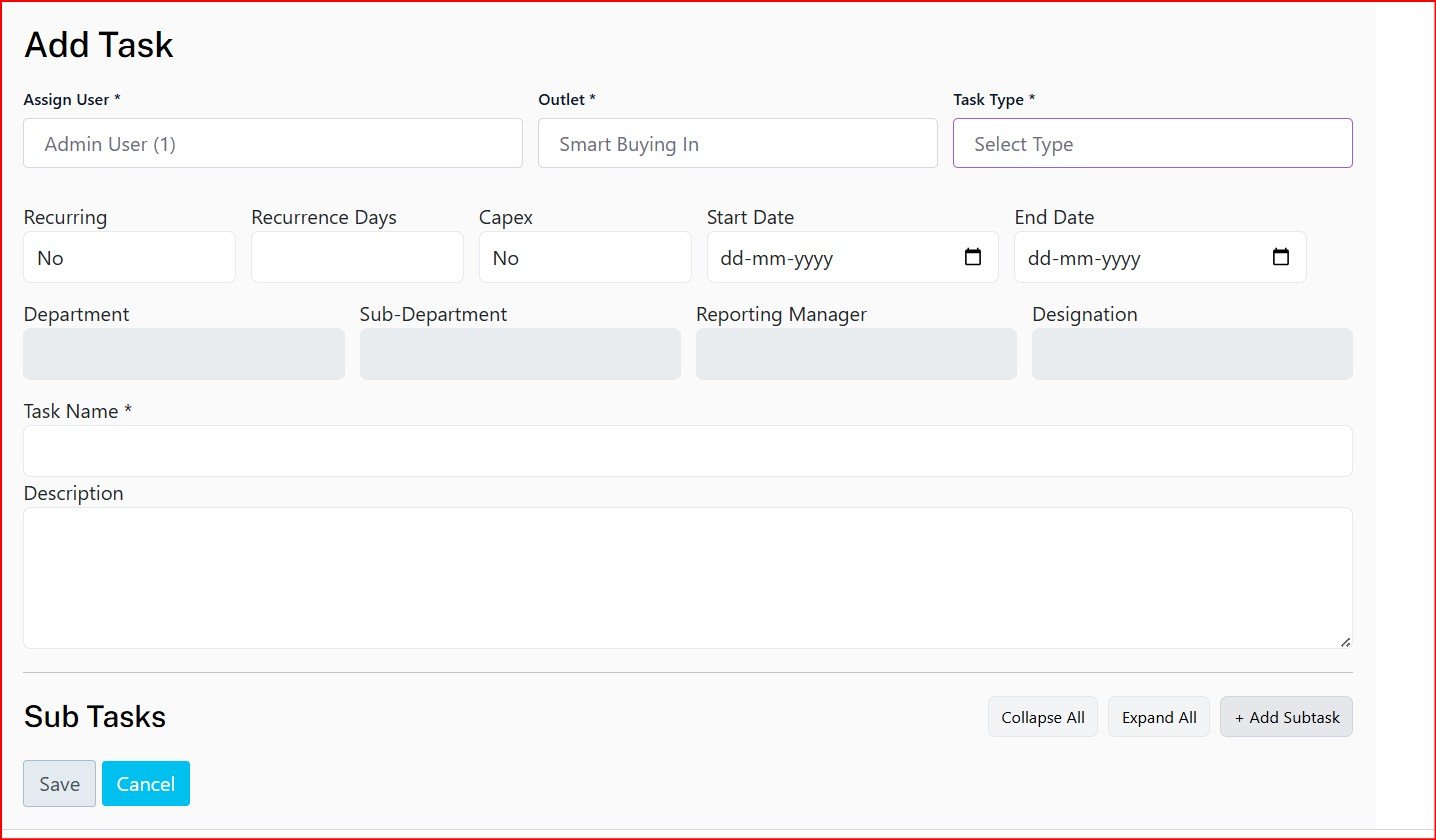Open the Assign User dropdown

272,144
